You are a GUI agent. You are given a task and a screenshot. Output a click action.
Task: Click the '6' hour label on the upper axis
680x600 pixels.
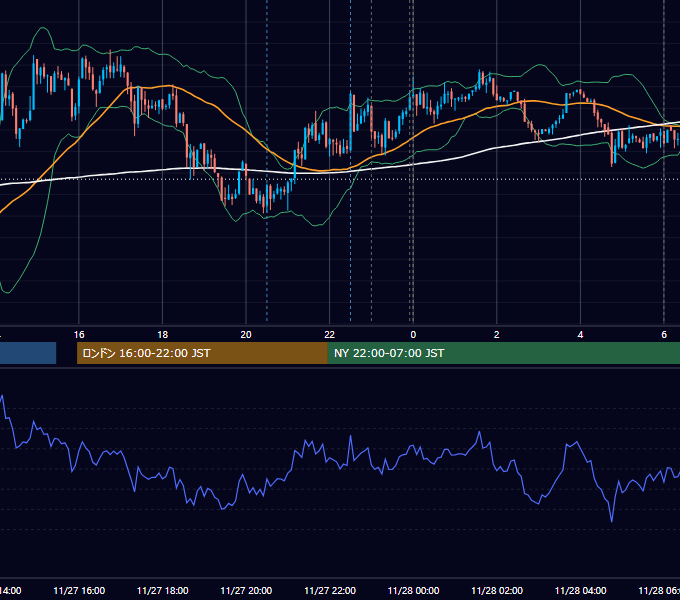(x=664, y=335)
